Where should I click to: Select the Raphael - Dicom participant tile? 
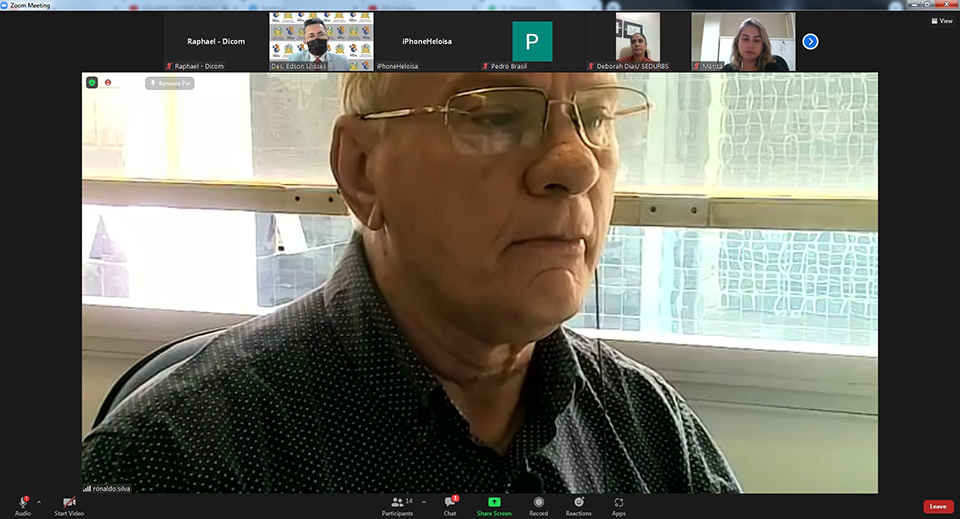(x=216, y=41)
